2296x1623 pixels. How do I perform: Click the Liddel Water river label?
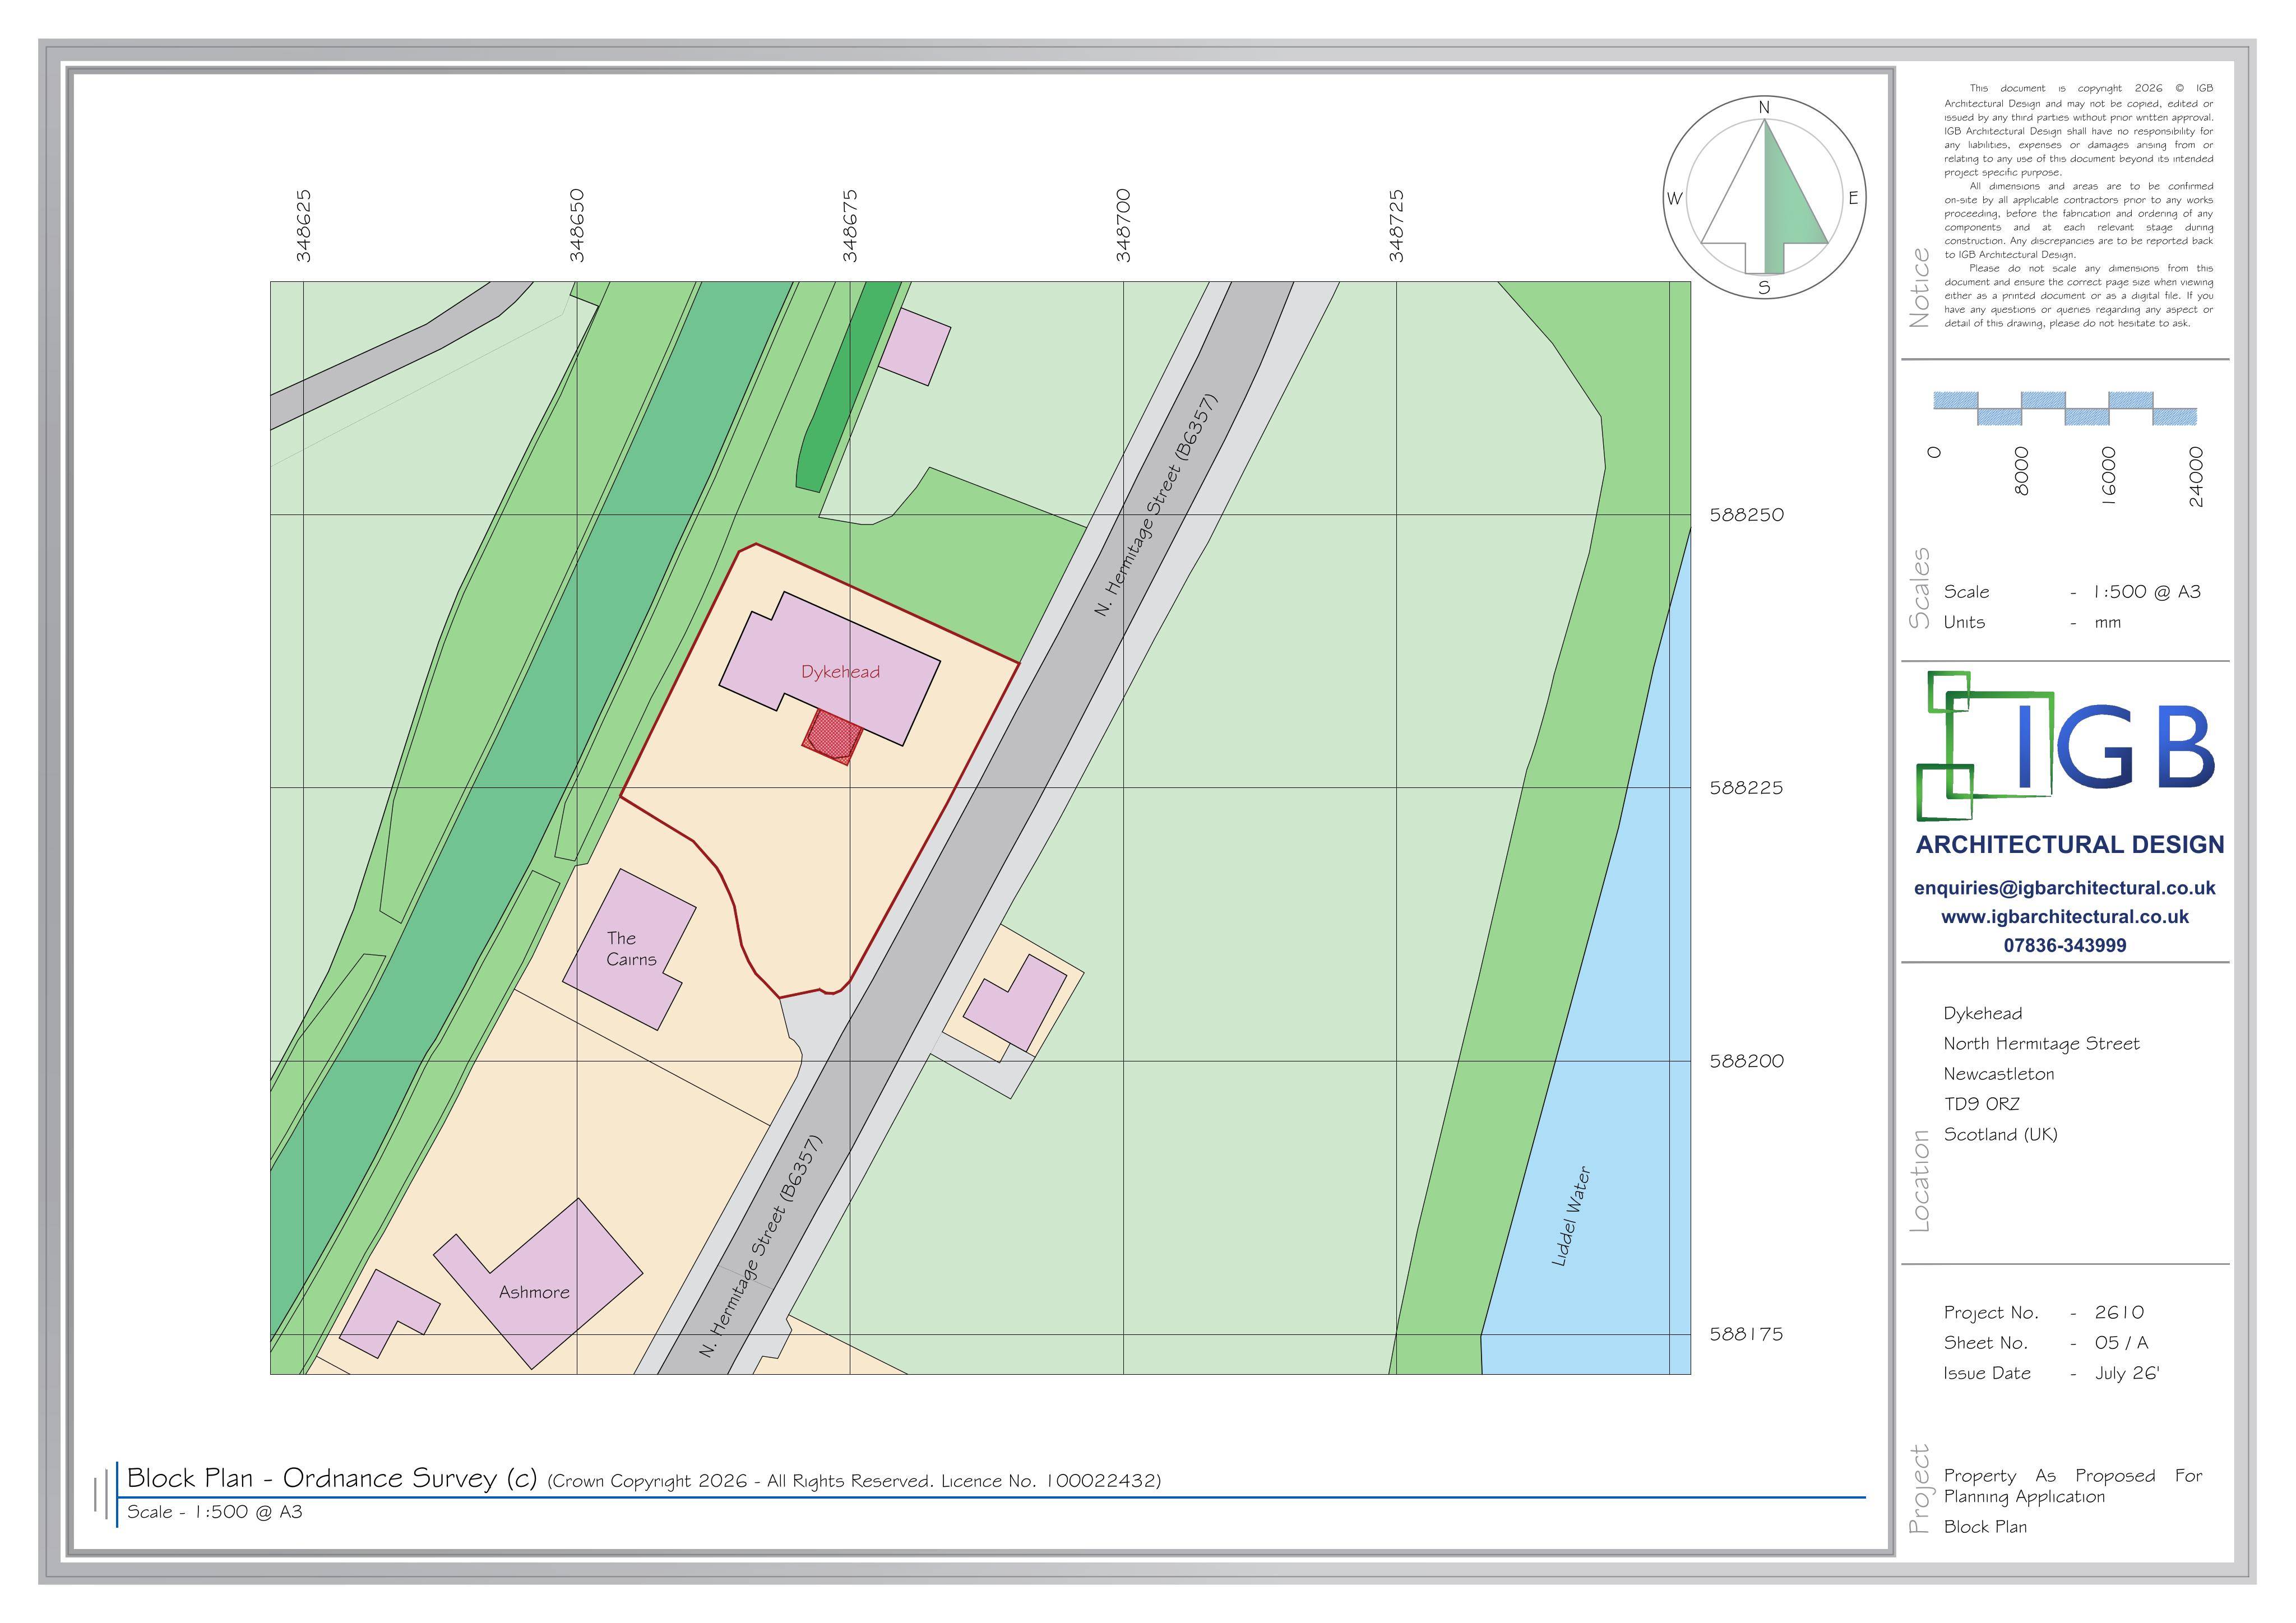[1570, 1216]
